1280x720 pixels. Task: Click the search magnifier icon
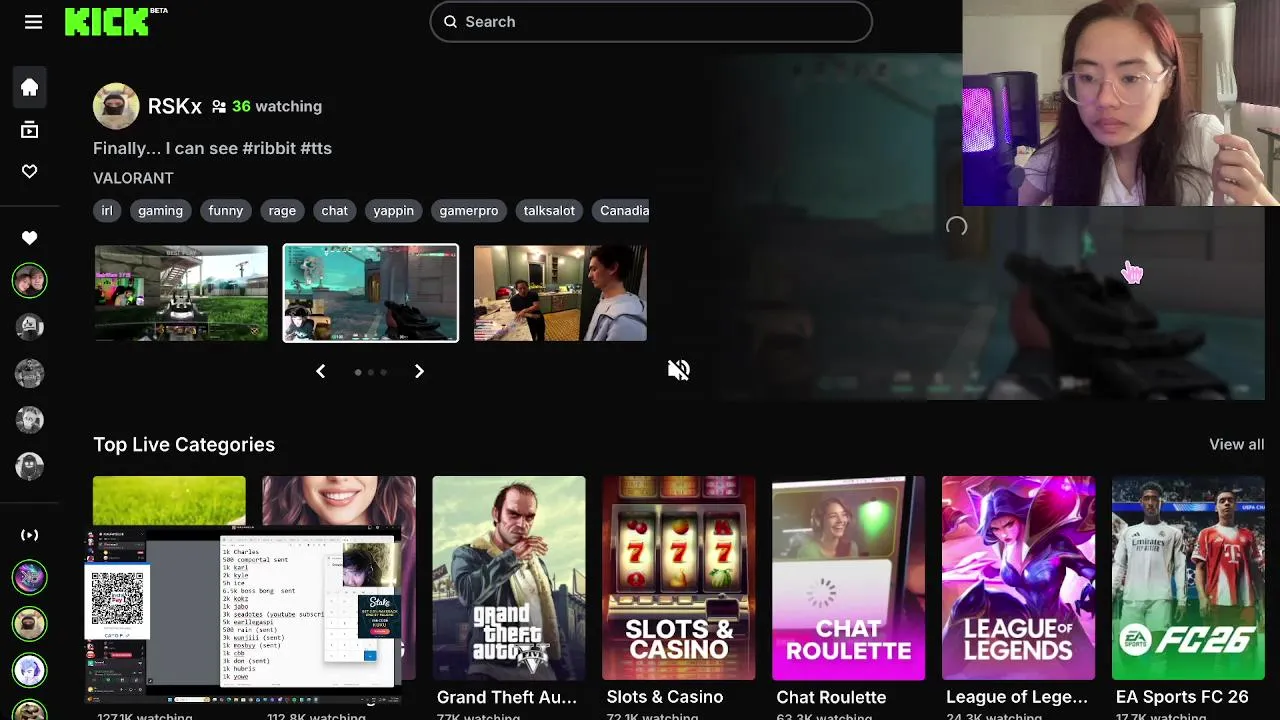450,21
